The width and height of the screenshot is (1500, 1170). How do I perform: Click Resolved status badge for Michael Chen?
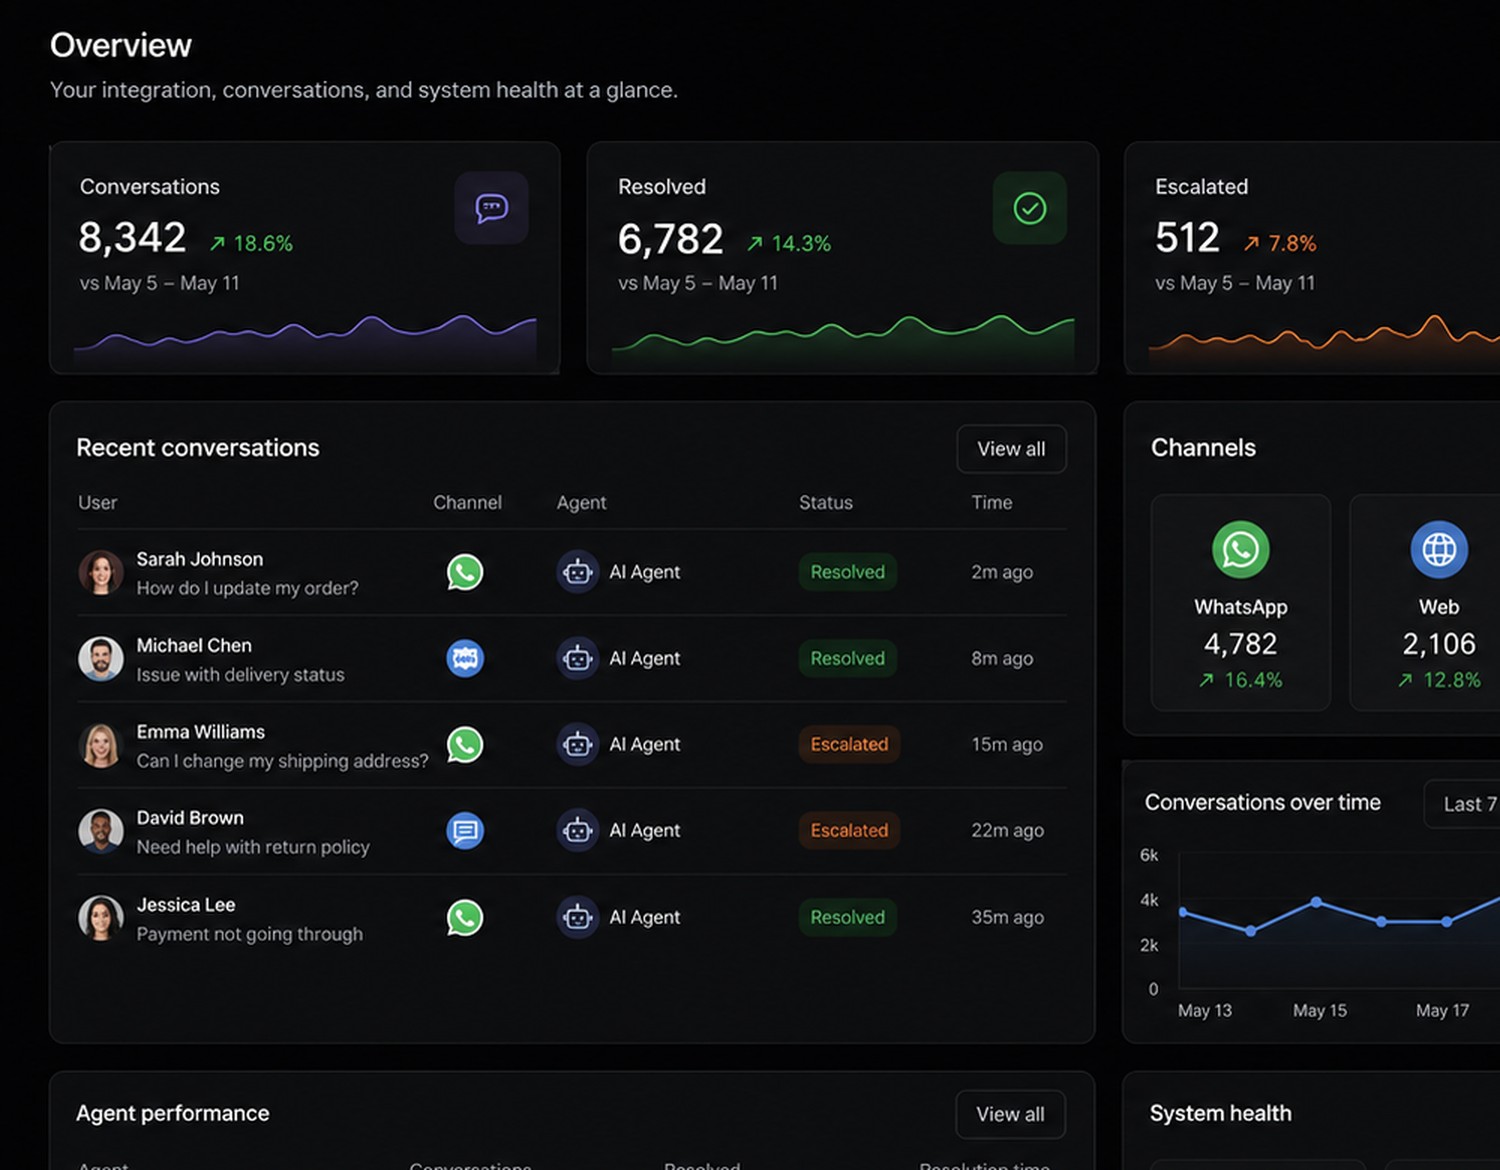[847, 658]
